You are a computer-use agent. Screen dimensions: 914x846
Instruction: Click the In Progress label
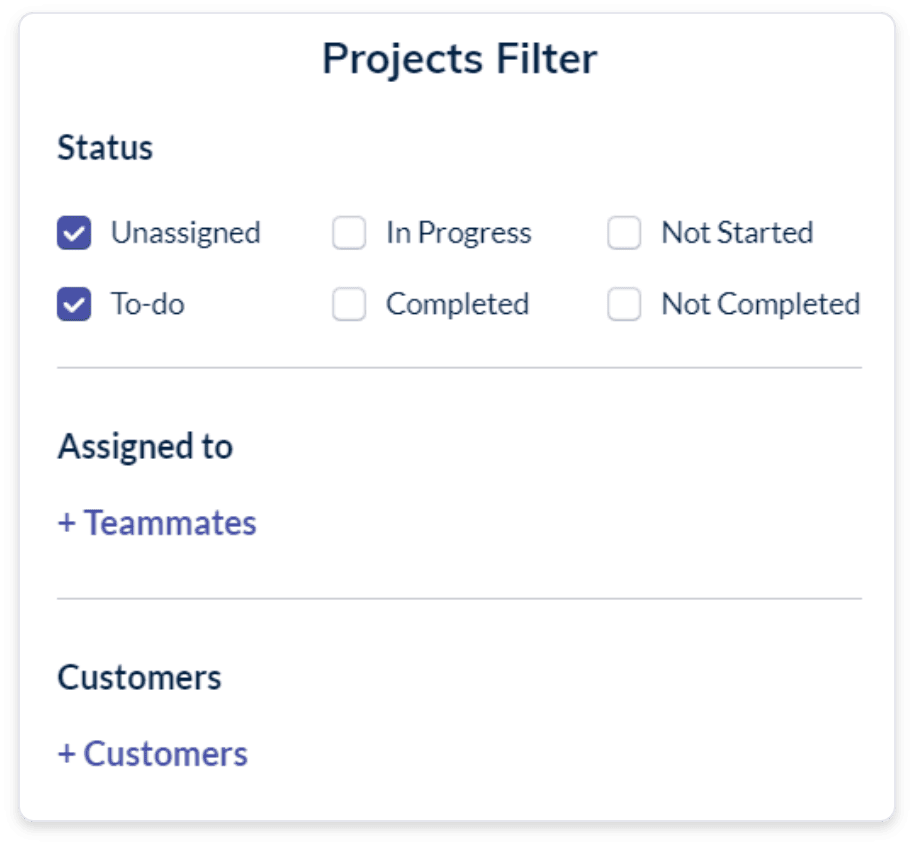(x=456, y=232)
